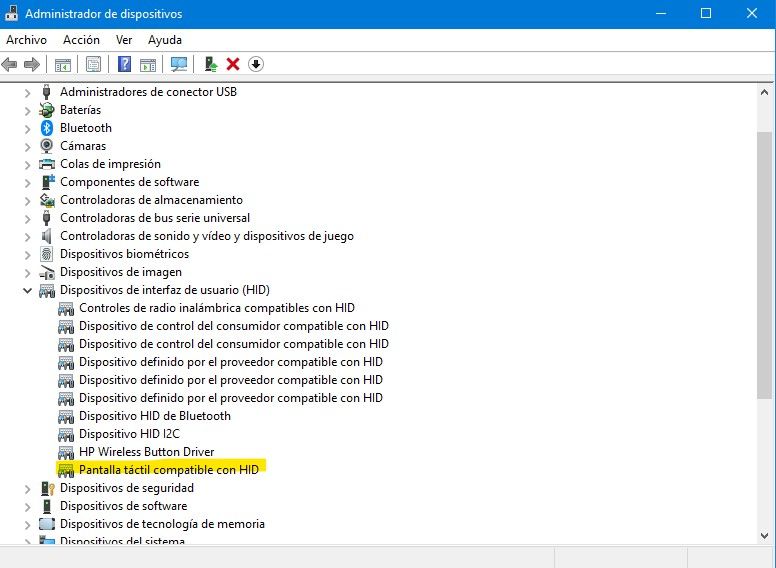Screen dimensions: 776x568
Task: Click the update driver toolbar icon
Action: 210,64
